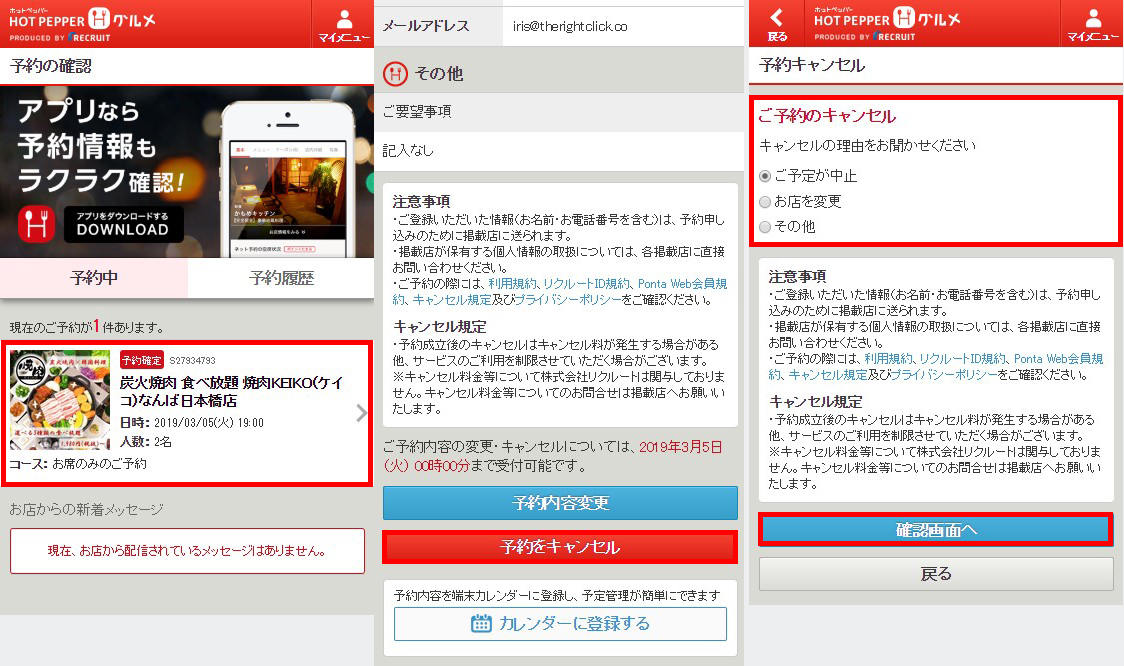Image resolution: width=1124 pixels, height=666 pixels.
Task: Click the 日時 2019/03/05(火) 19:00 text
Action: coord(191,423)
